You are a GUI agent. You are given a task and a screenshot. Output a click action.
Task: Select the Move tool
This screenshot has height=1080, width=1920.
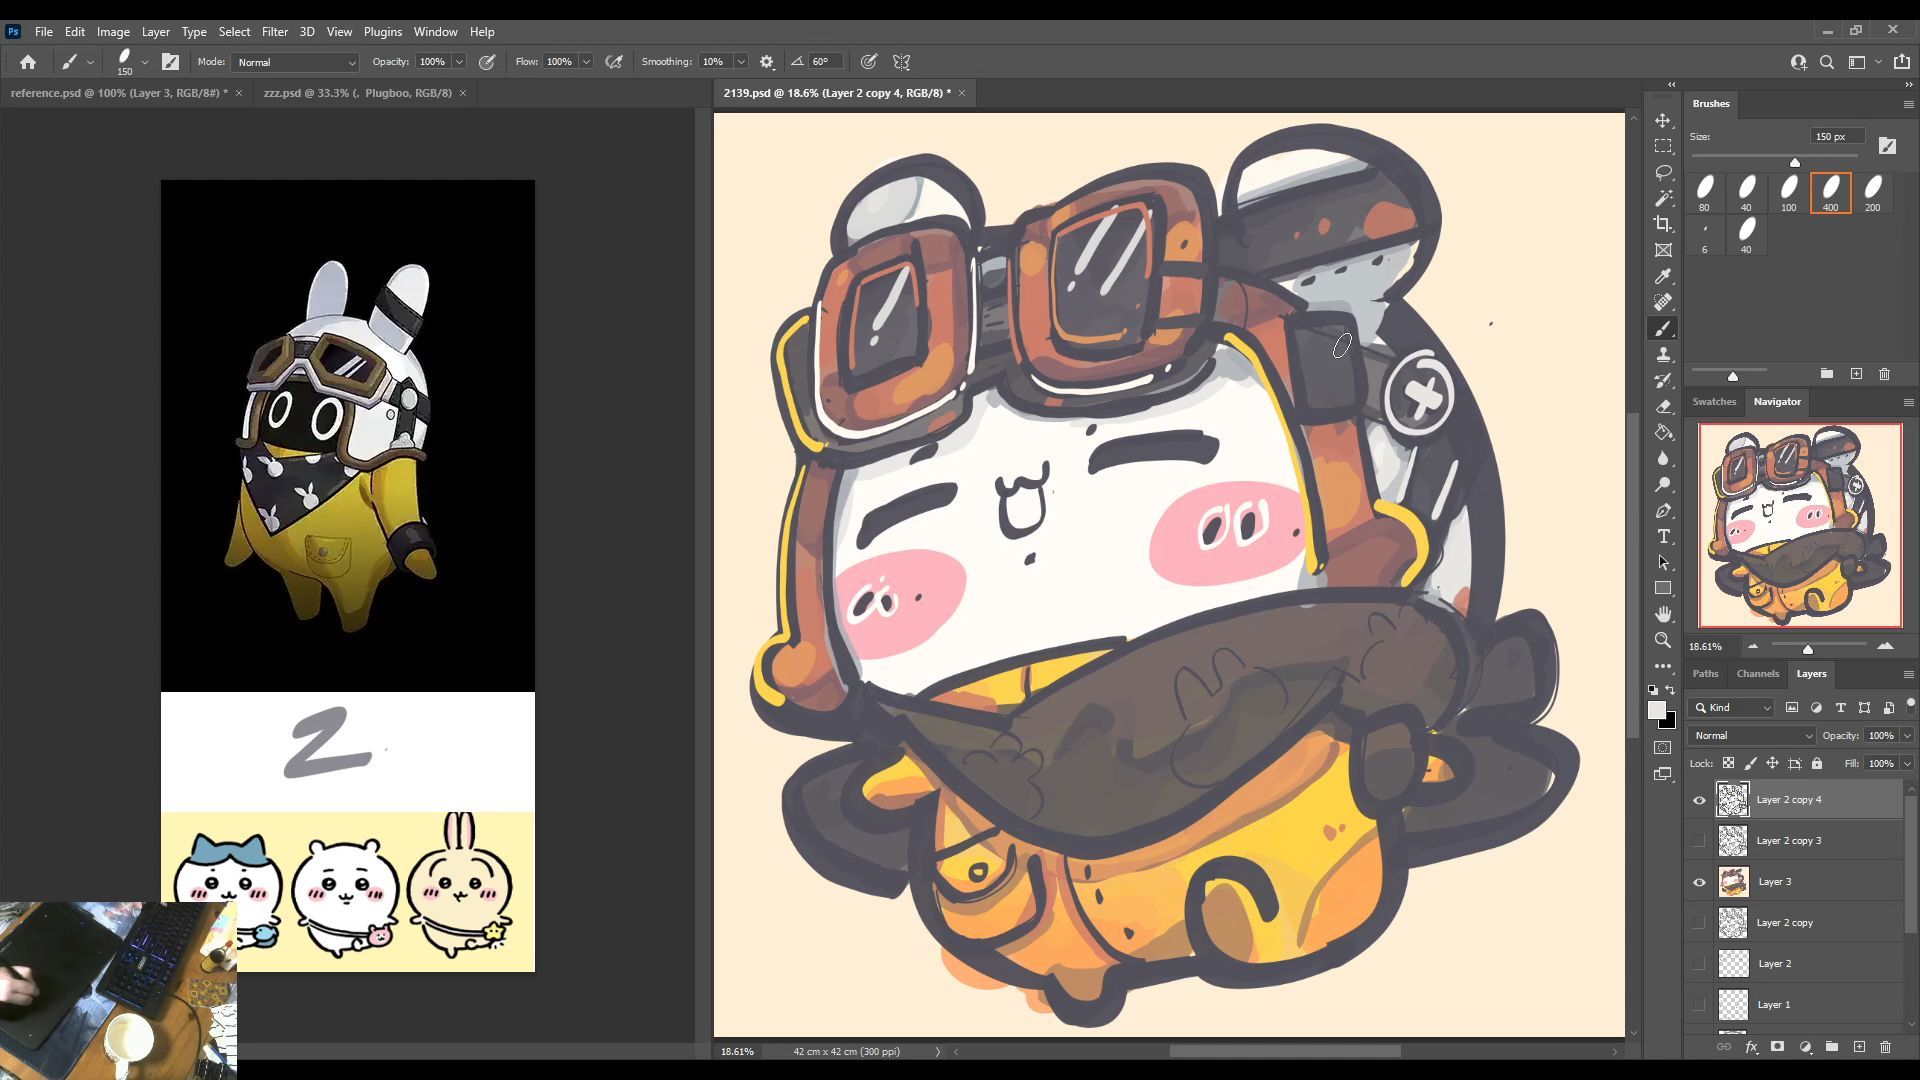pyautogui.click(x=1663, y=120)
